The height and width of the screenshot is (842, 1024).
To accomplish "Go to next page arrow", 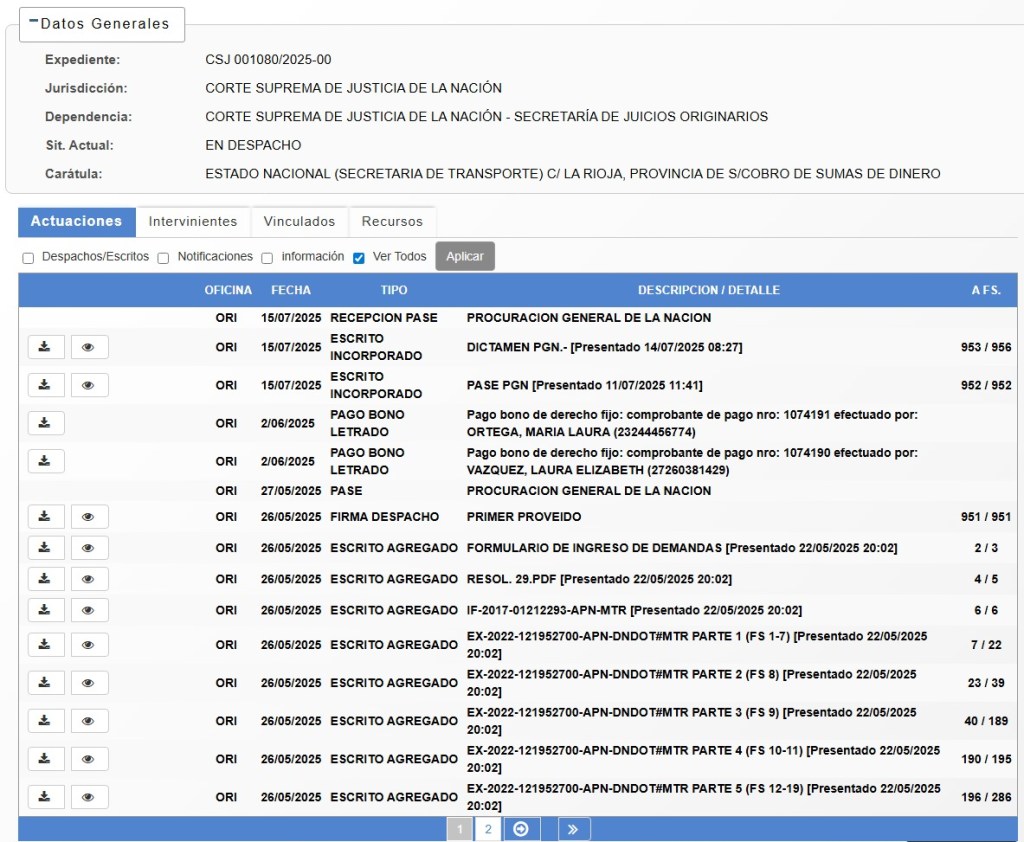I will 521,829.
